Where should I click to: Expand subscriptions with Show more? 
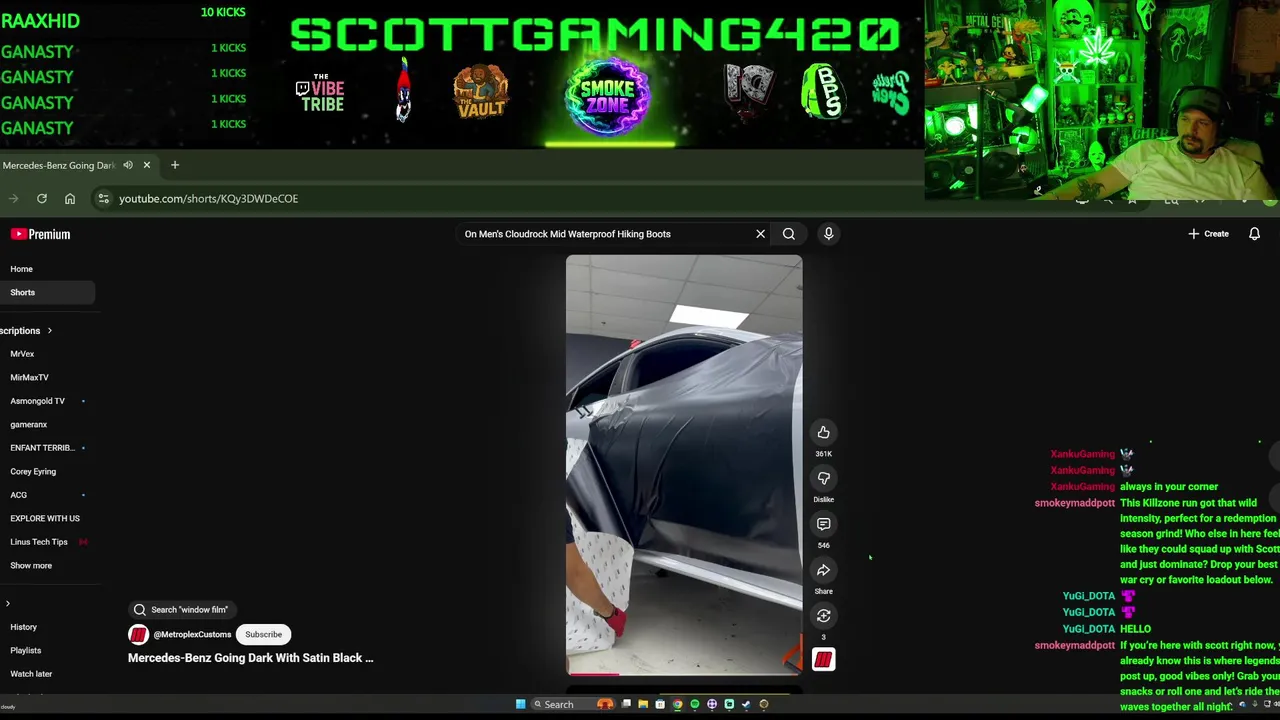(30, 566)
